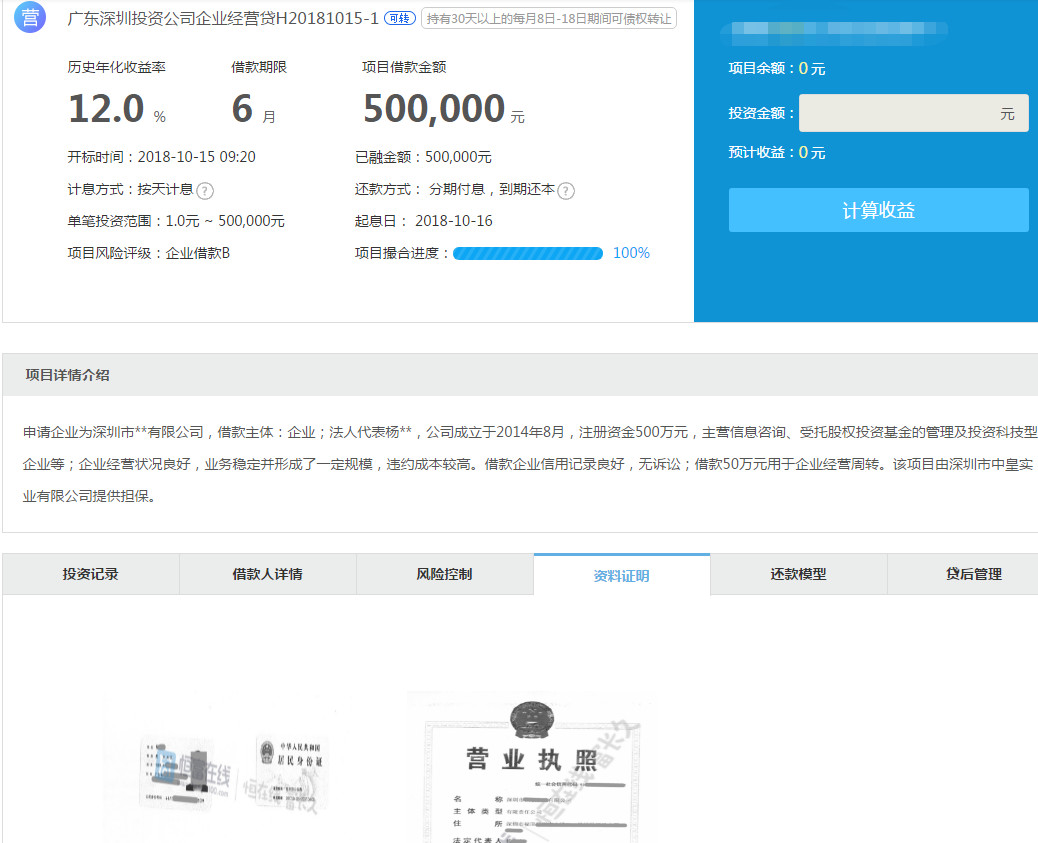Show the 贷后管理 tab
The image size is (1038, 843).
click(973, 574)
